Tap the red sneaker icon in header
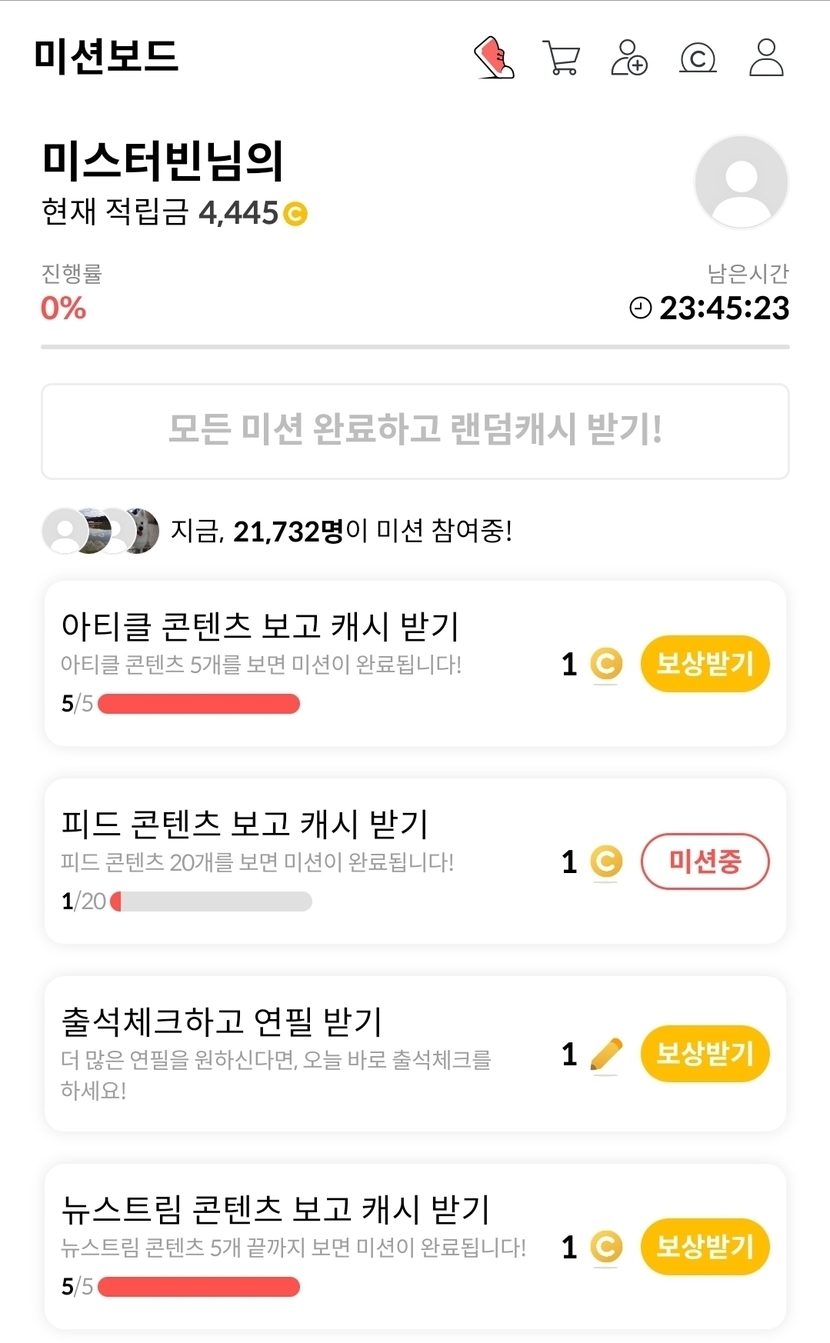The height and width of the screenshot is (1343, 830). click(x=493, y=58)
